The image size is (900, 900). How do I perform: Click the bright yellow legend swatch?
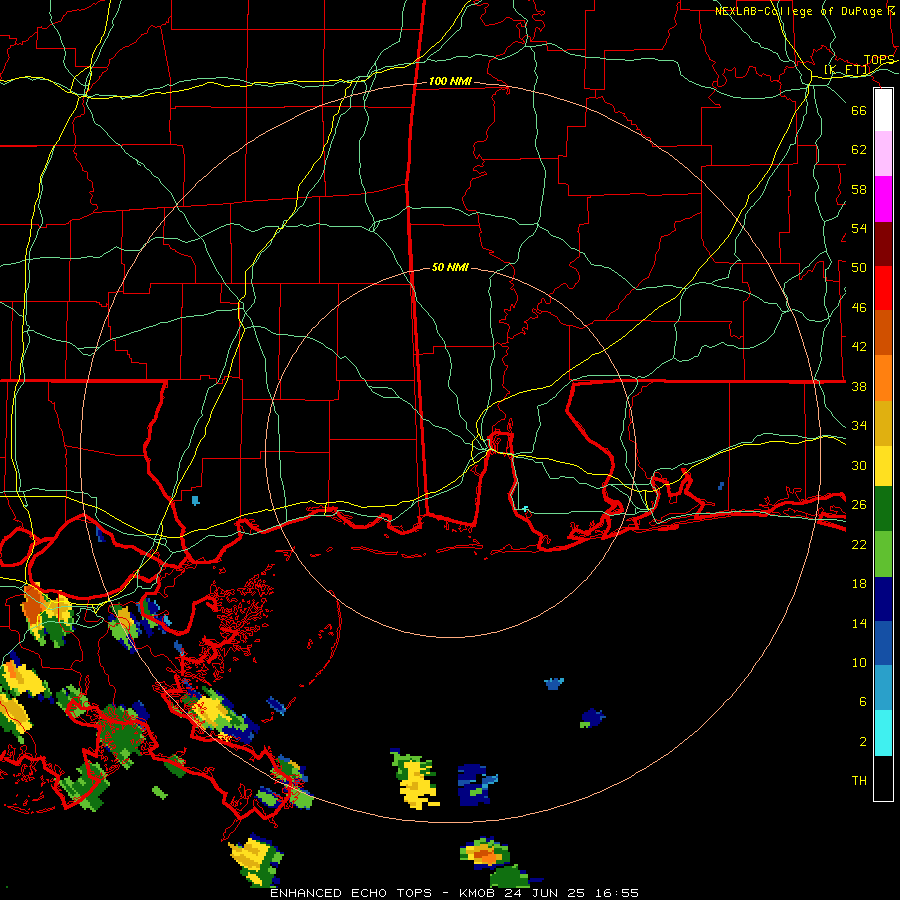(x=883, y=465)
